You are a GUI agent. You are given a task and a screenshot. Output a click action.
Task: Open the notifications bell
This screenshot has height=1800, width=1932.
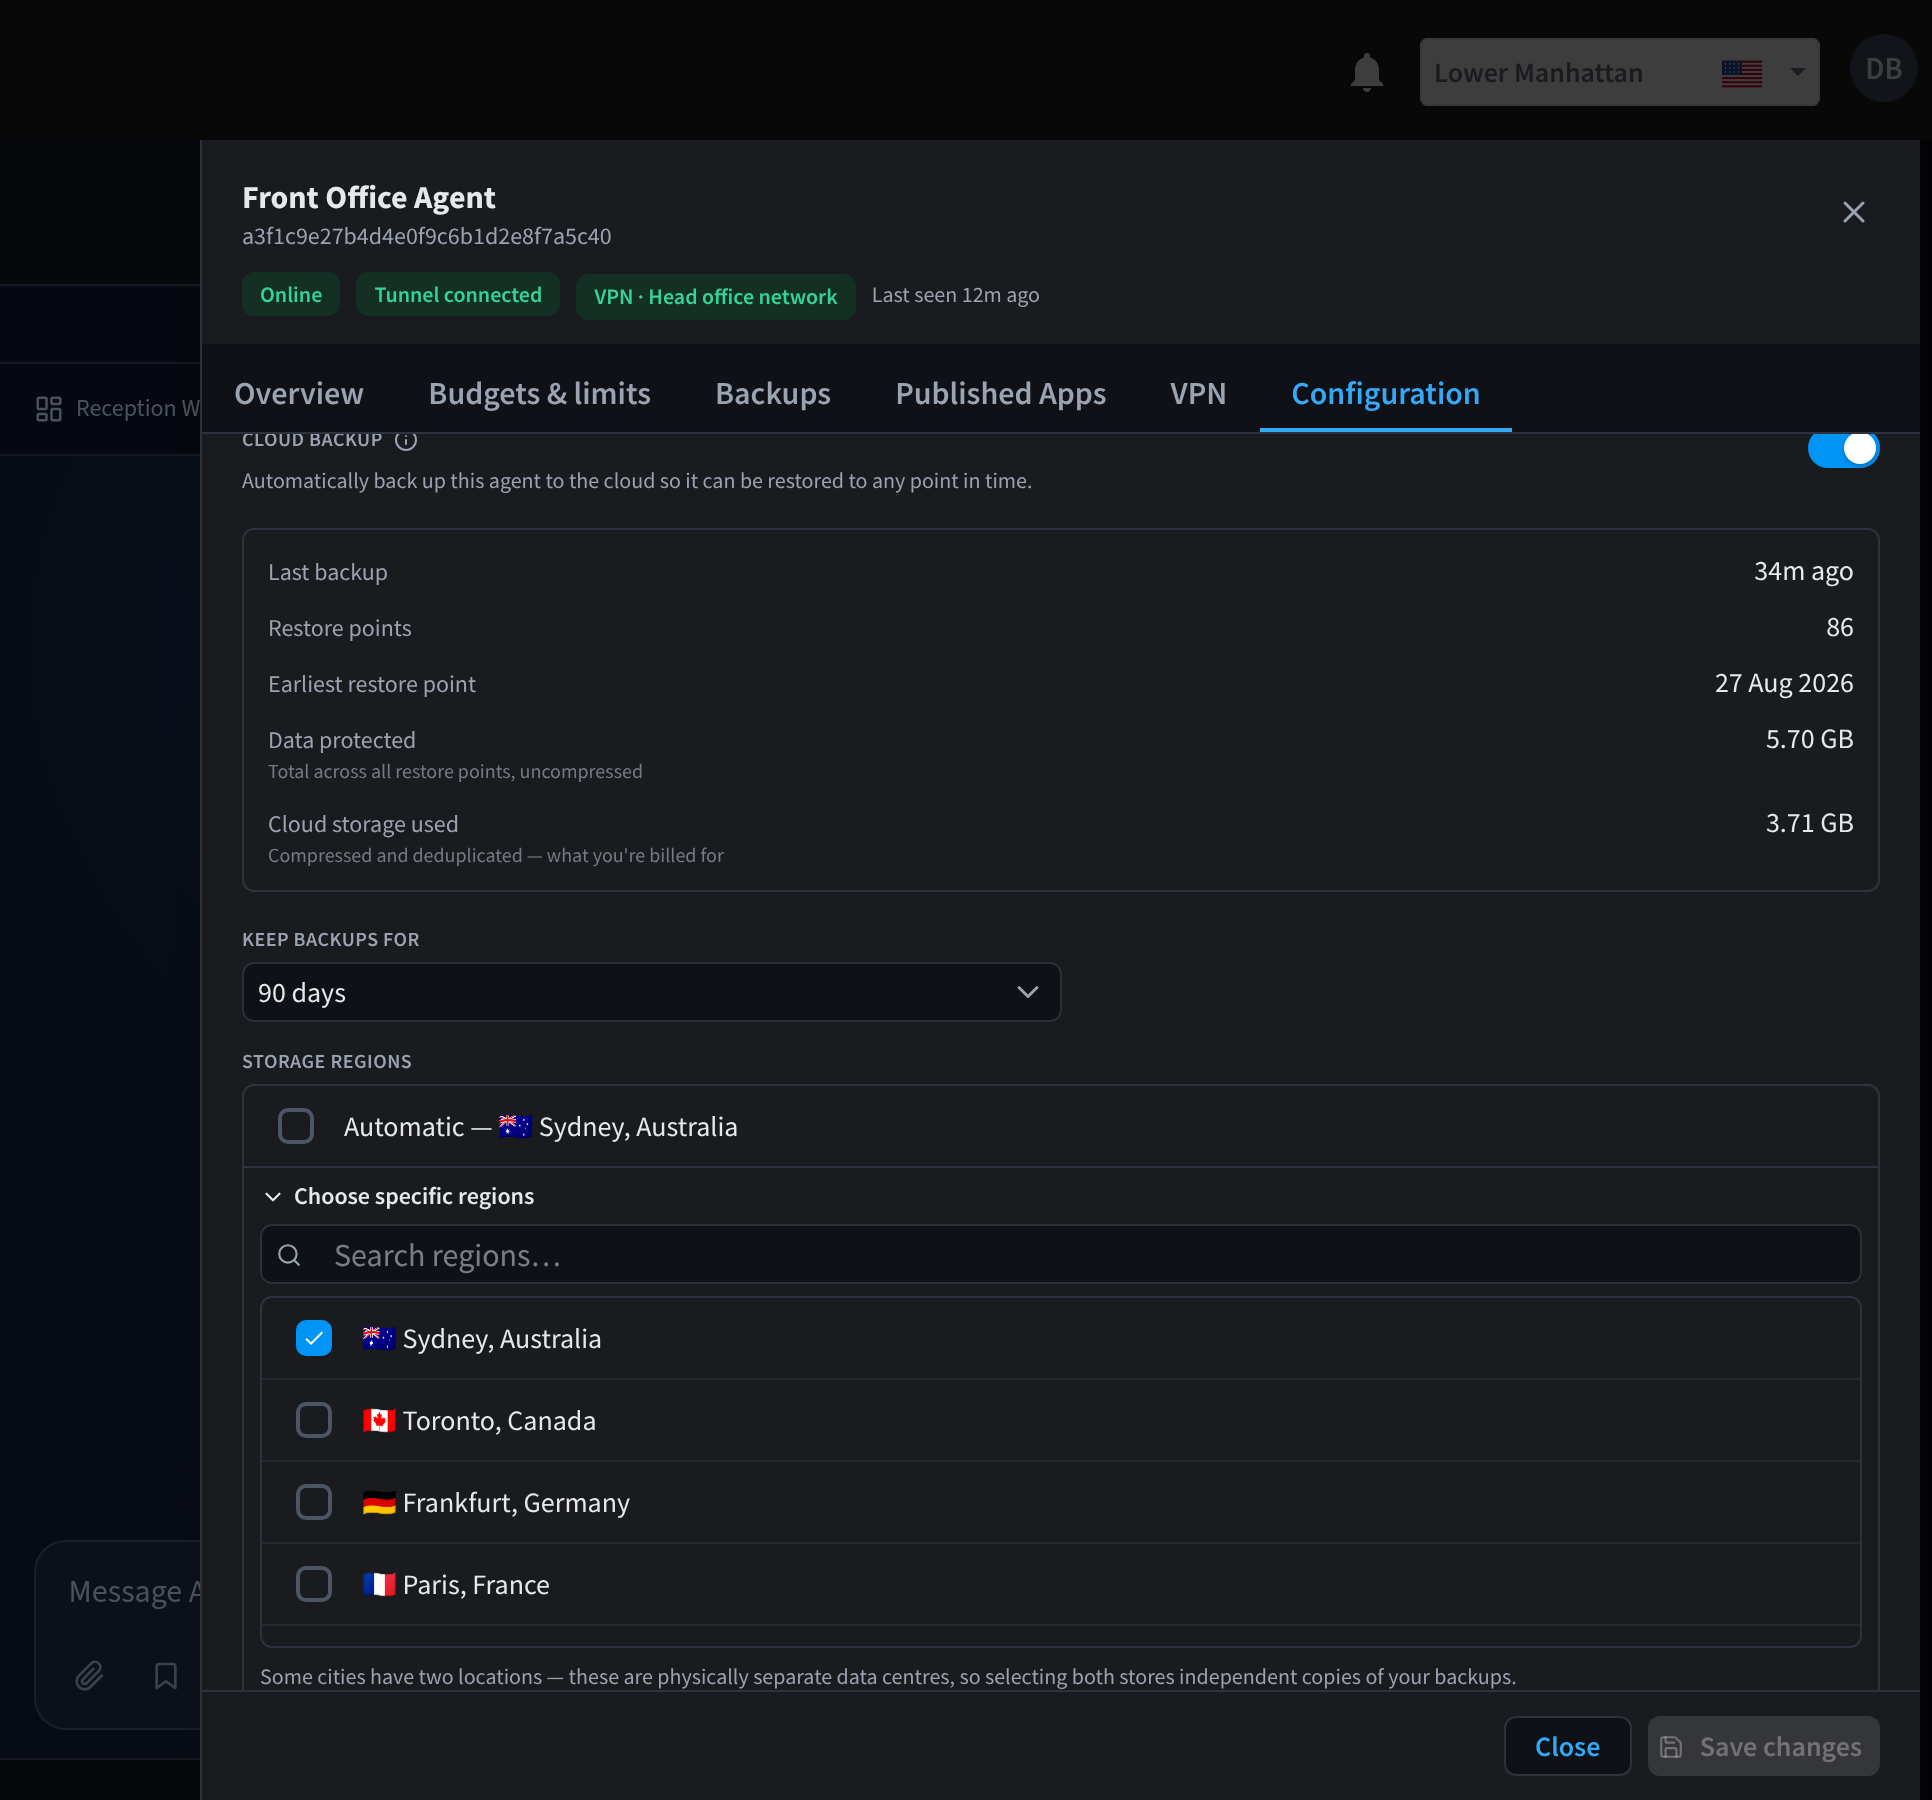click(x=1366, y=72)
